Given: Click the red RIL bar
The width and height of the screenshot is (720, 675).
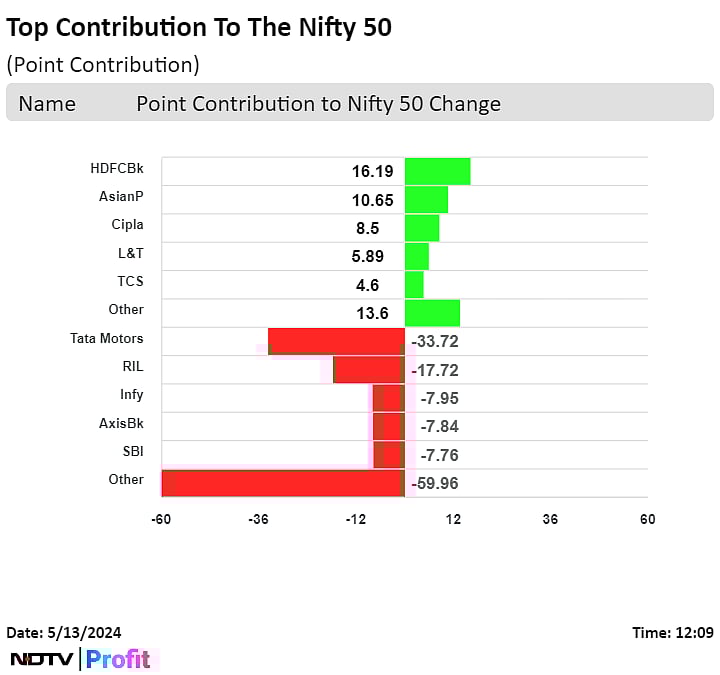Looking at the screenshot, I should click(368, 369).
